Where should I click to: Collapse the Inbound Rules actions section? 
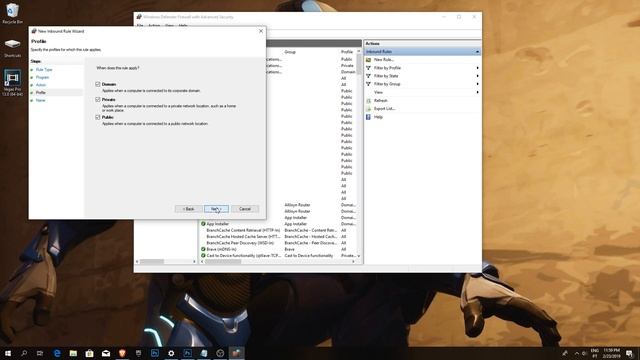coord(477,52)
